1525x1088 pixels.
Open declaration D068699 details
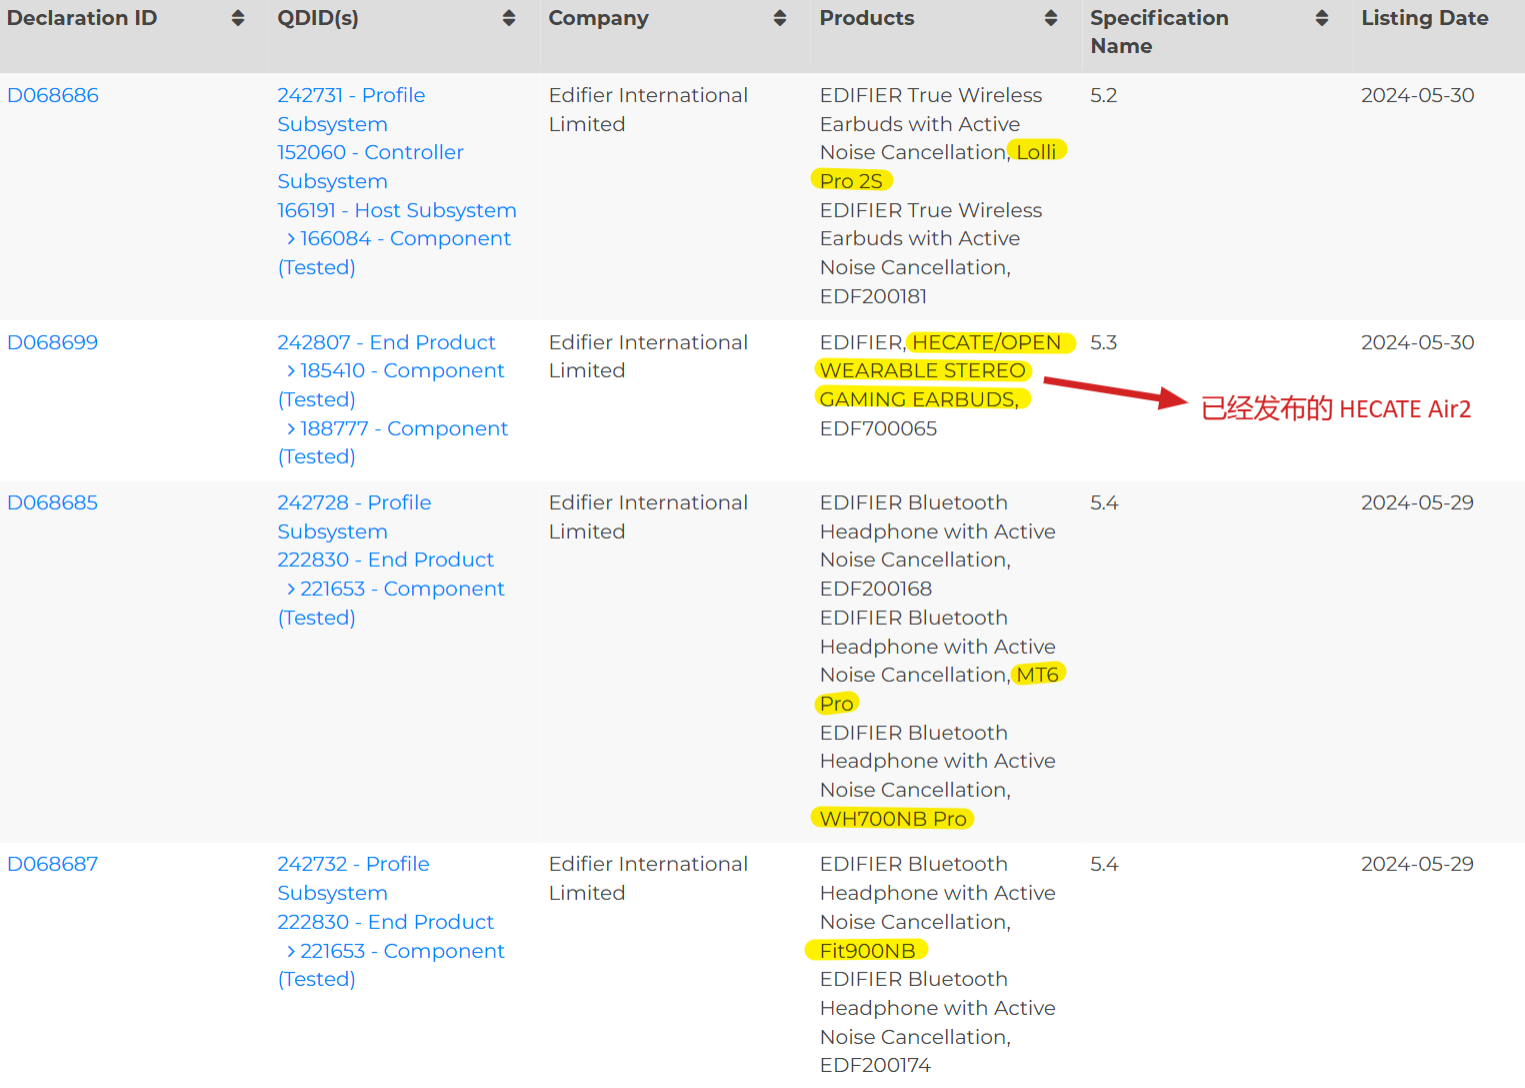pos(53,342)
